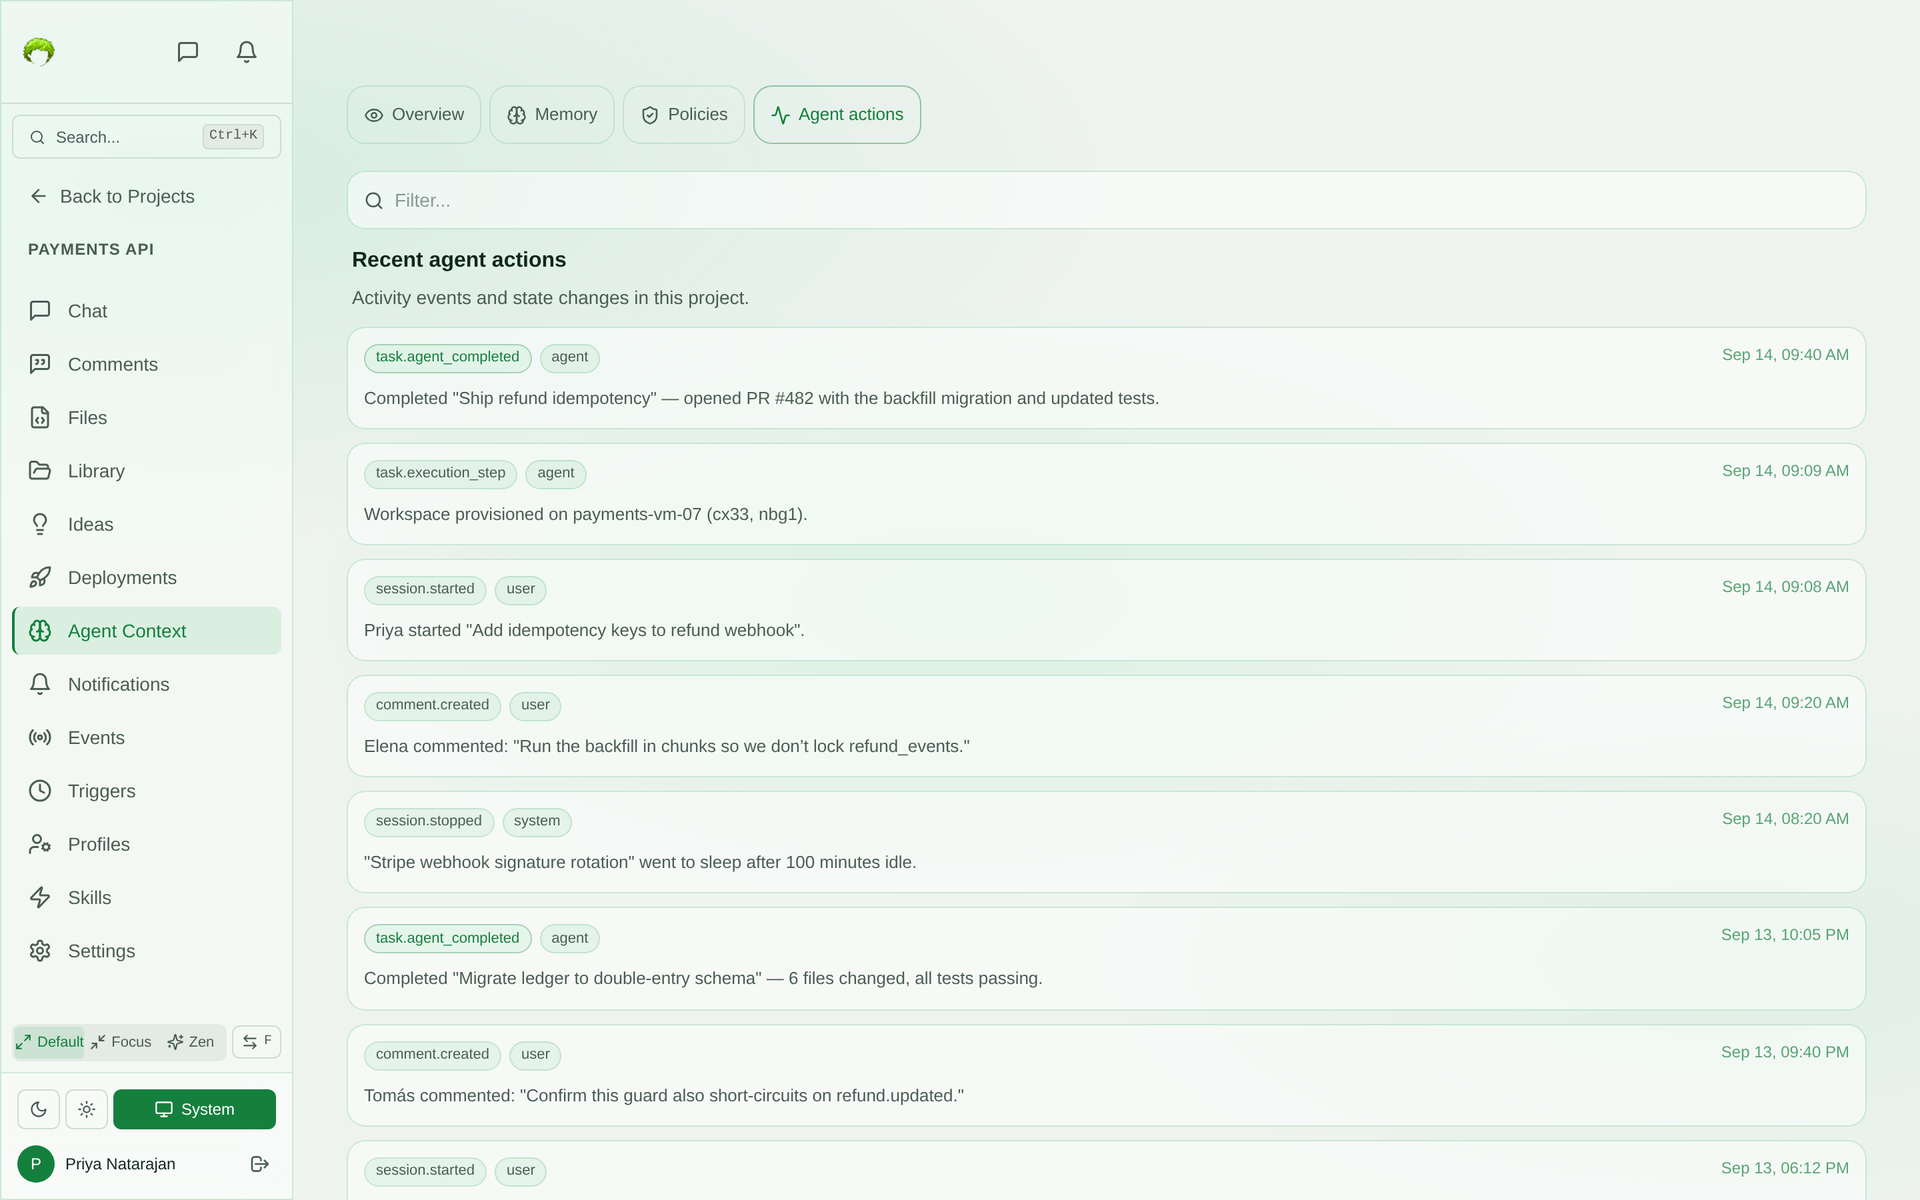Image resolution: width=1920 pixels, height=1200 pixels.
Task: Switch to the Memory tab
Action: (x=552, y=115)
